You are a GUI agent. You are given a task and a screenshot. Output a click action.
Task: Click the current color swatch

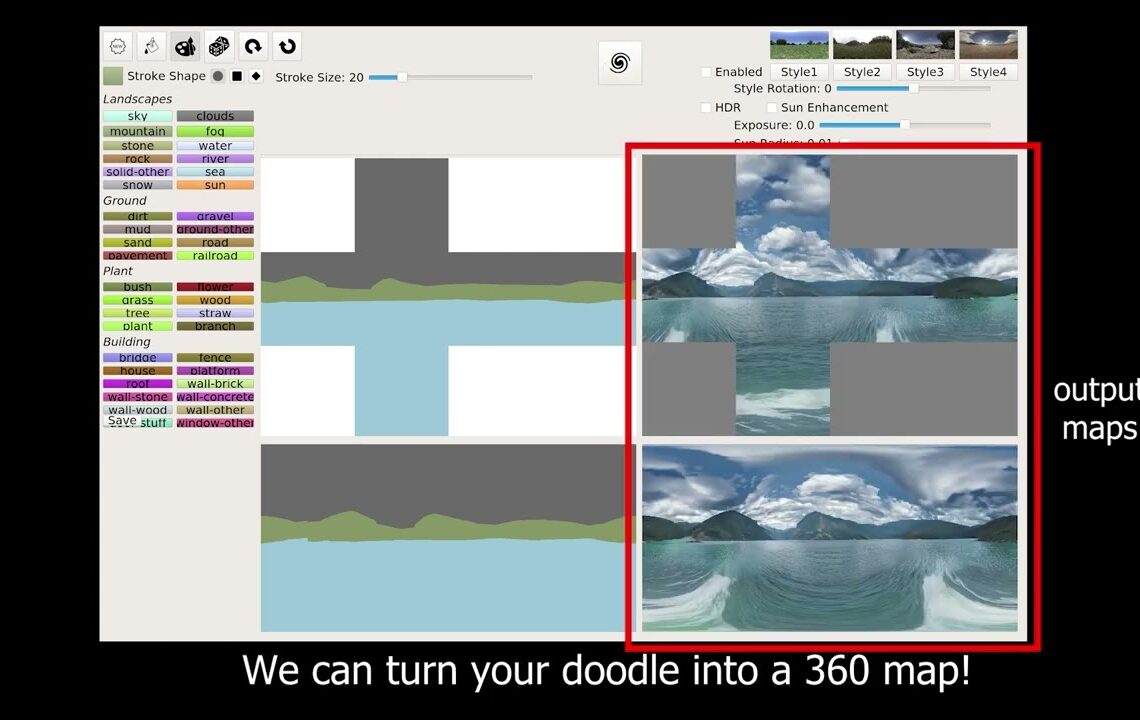click(x=113, y=76)
